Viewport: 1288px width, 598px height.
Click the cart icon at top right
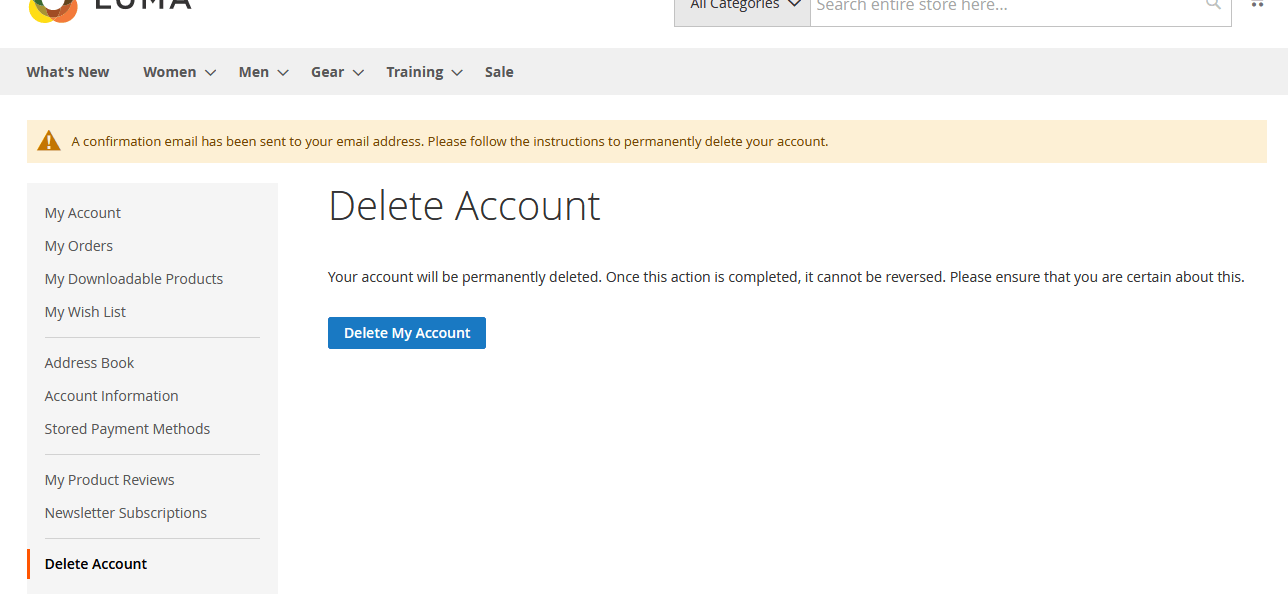coord(1256,5)
